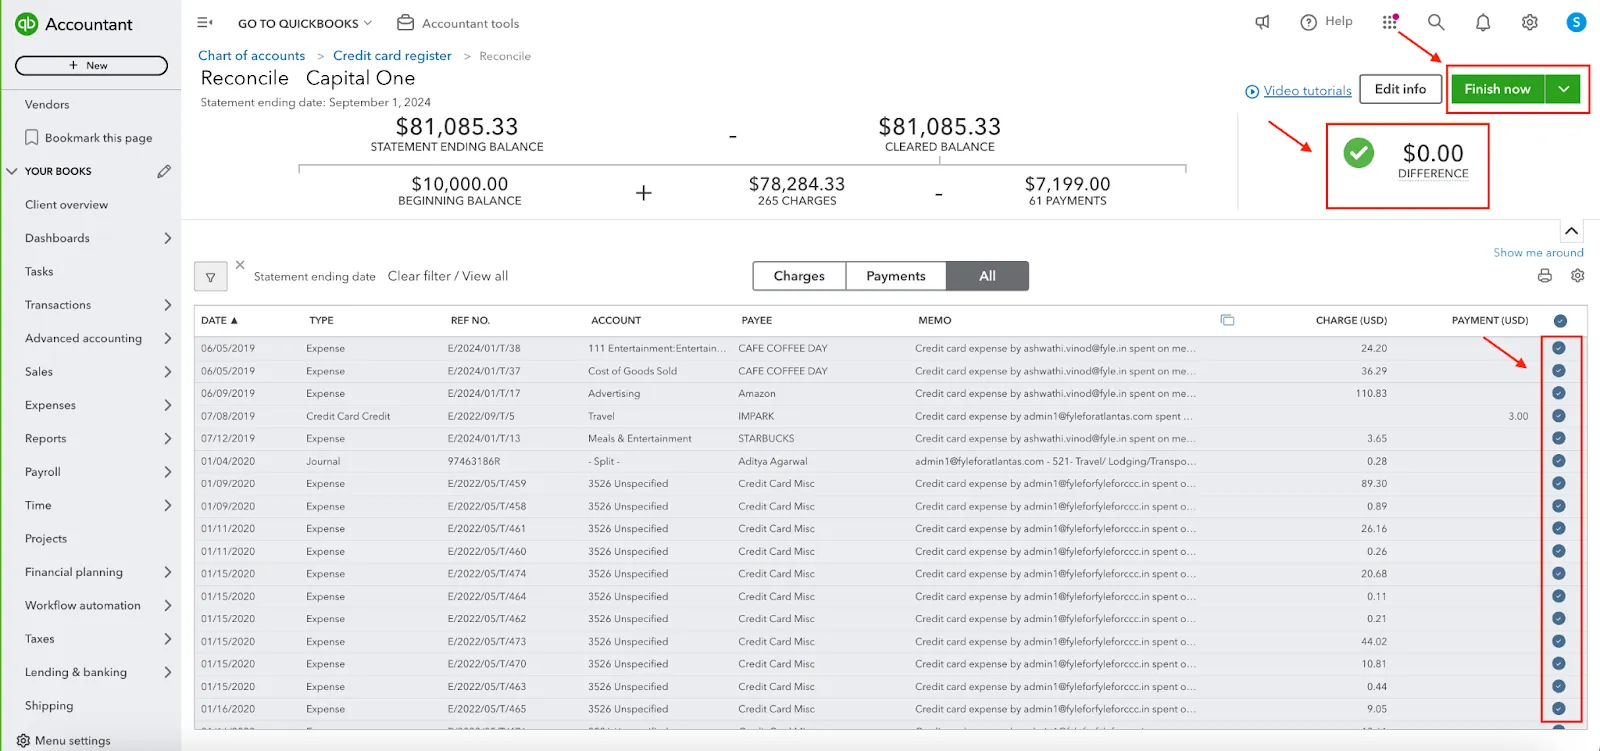The height and width of the screenshot is (751, 1600).
Task: Open notifications bell
Action: [1483, 22]
